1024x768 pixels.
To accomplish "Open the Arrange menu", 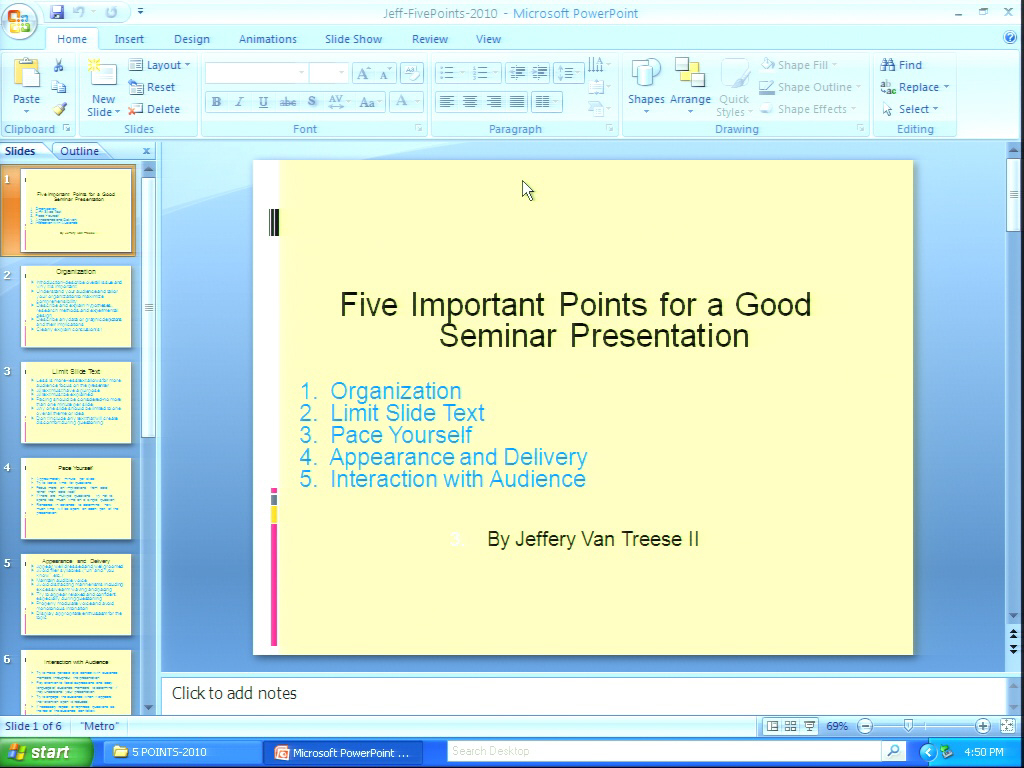I will coord(690,86).
